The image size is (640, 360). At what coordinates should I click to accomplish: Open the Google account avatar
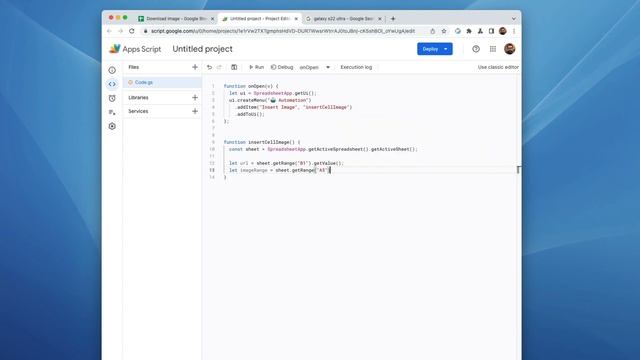click(509, 49)
